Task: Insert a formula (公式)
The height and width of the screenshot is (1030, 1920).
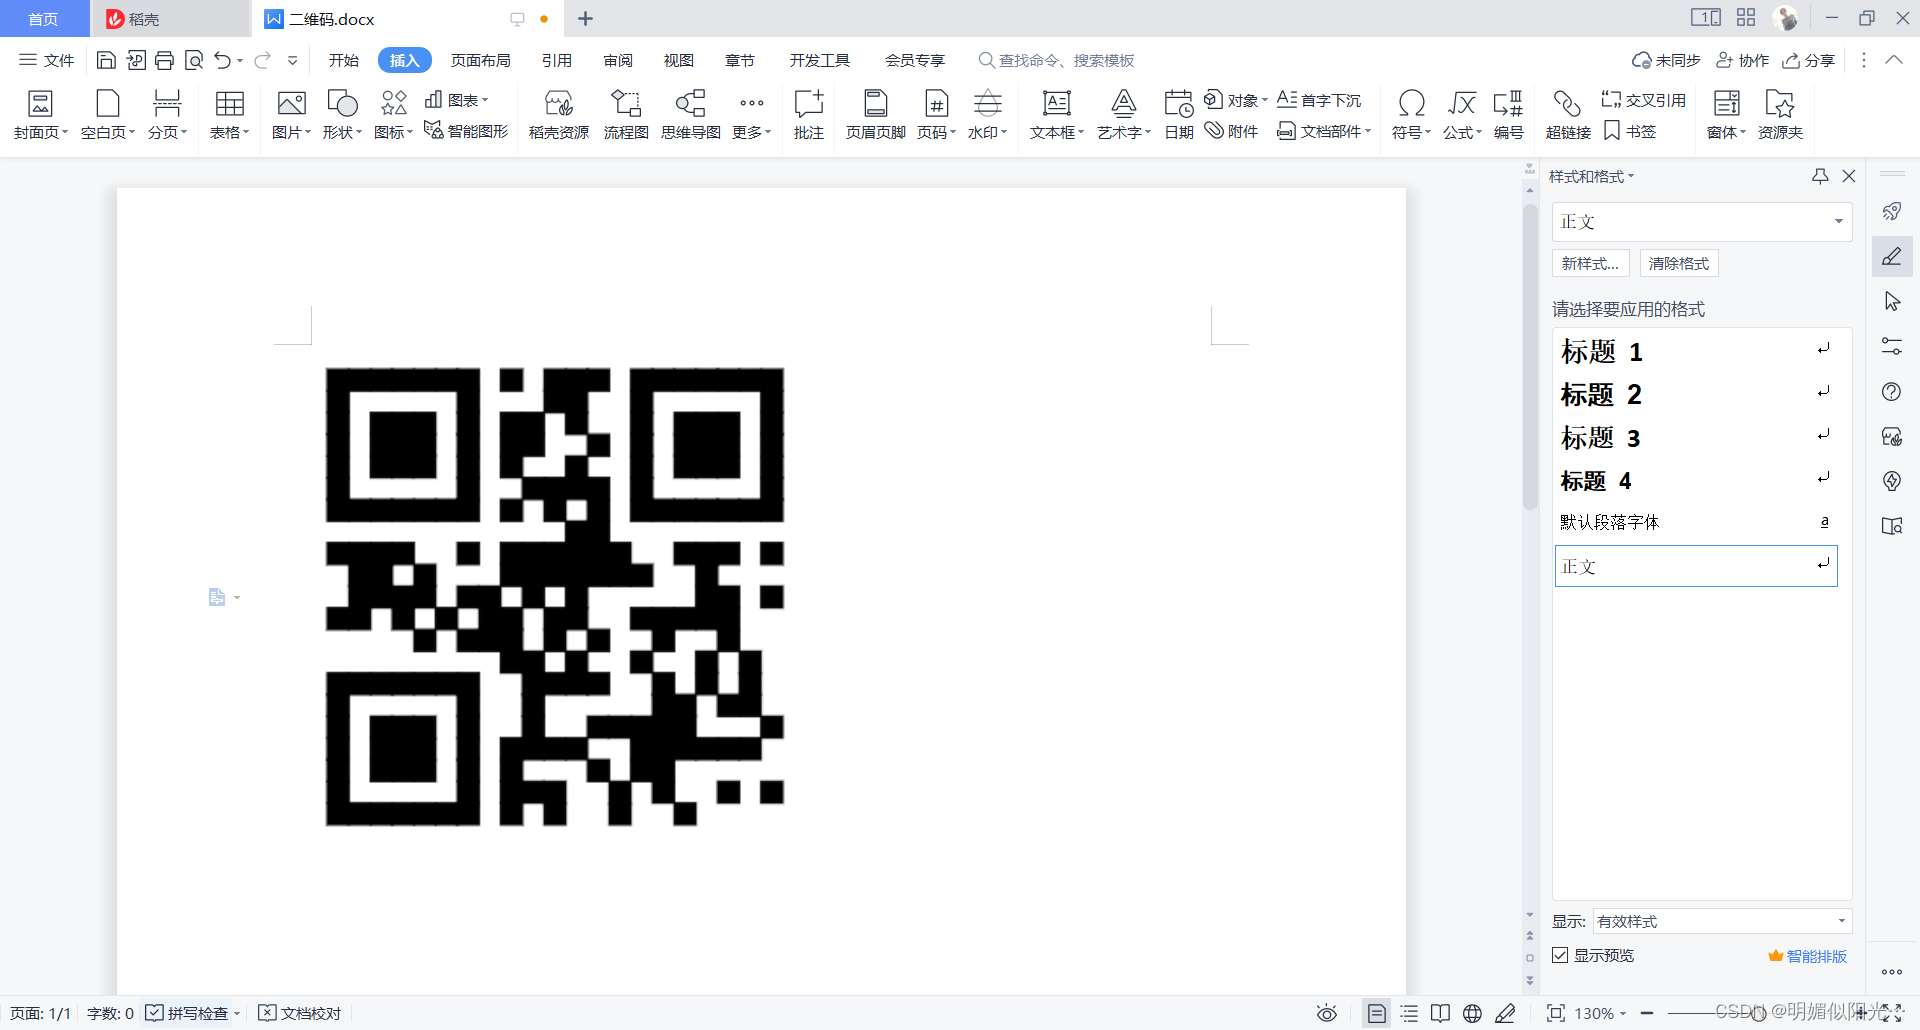Action: point(1462,115)
